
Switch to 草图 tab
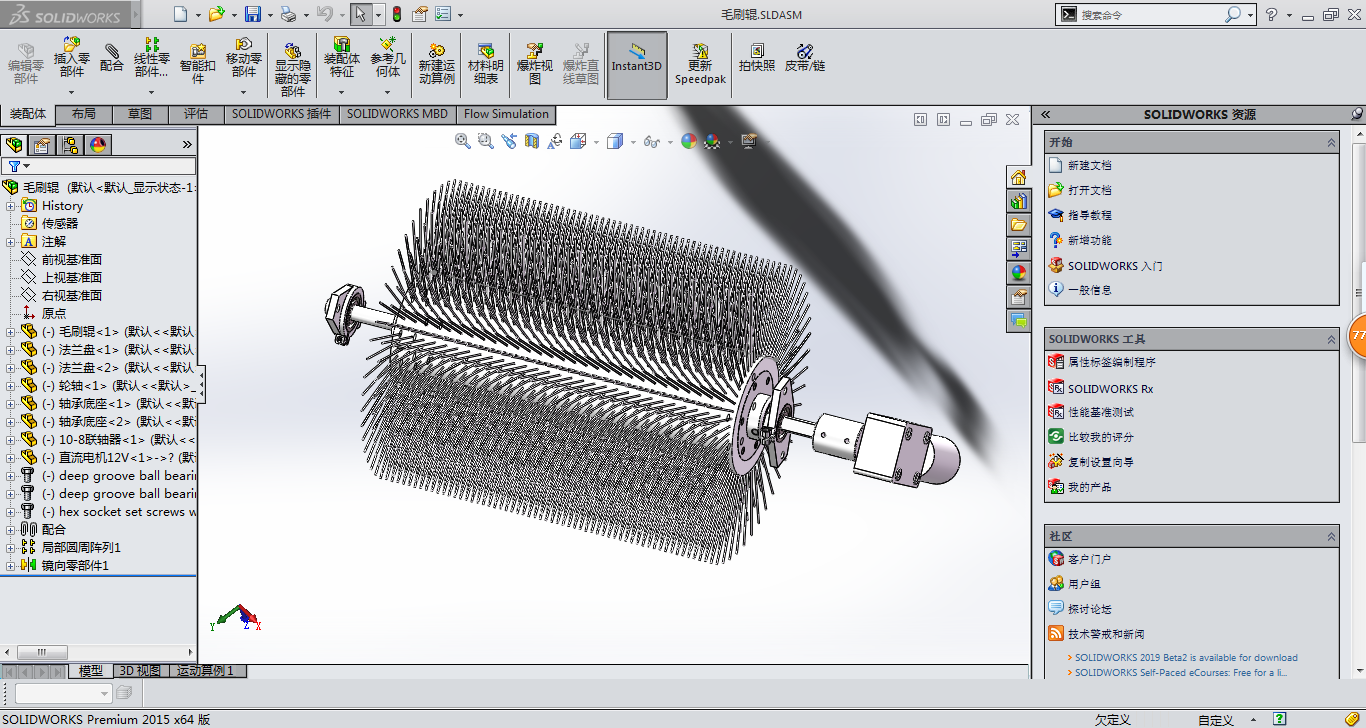pyautogui.click(x=140, y=114)
